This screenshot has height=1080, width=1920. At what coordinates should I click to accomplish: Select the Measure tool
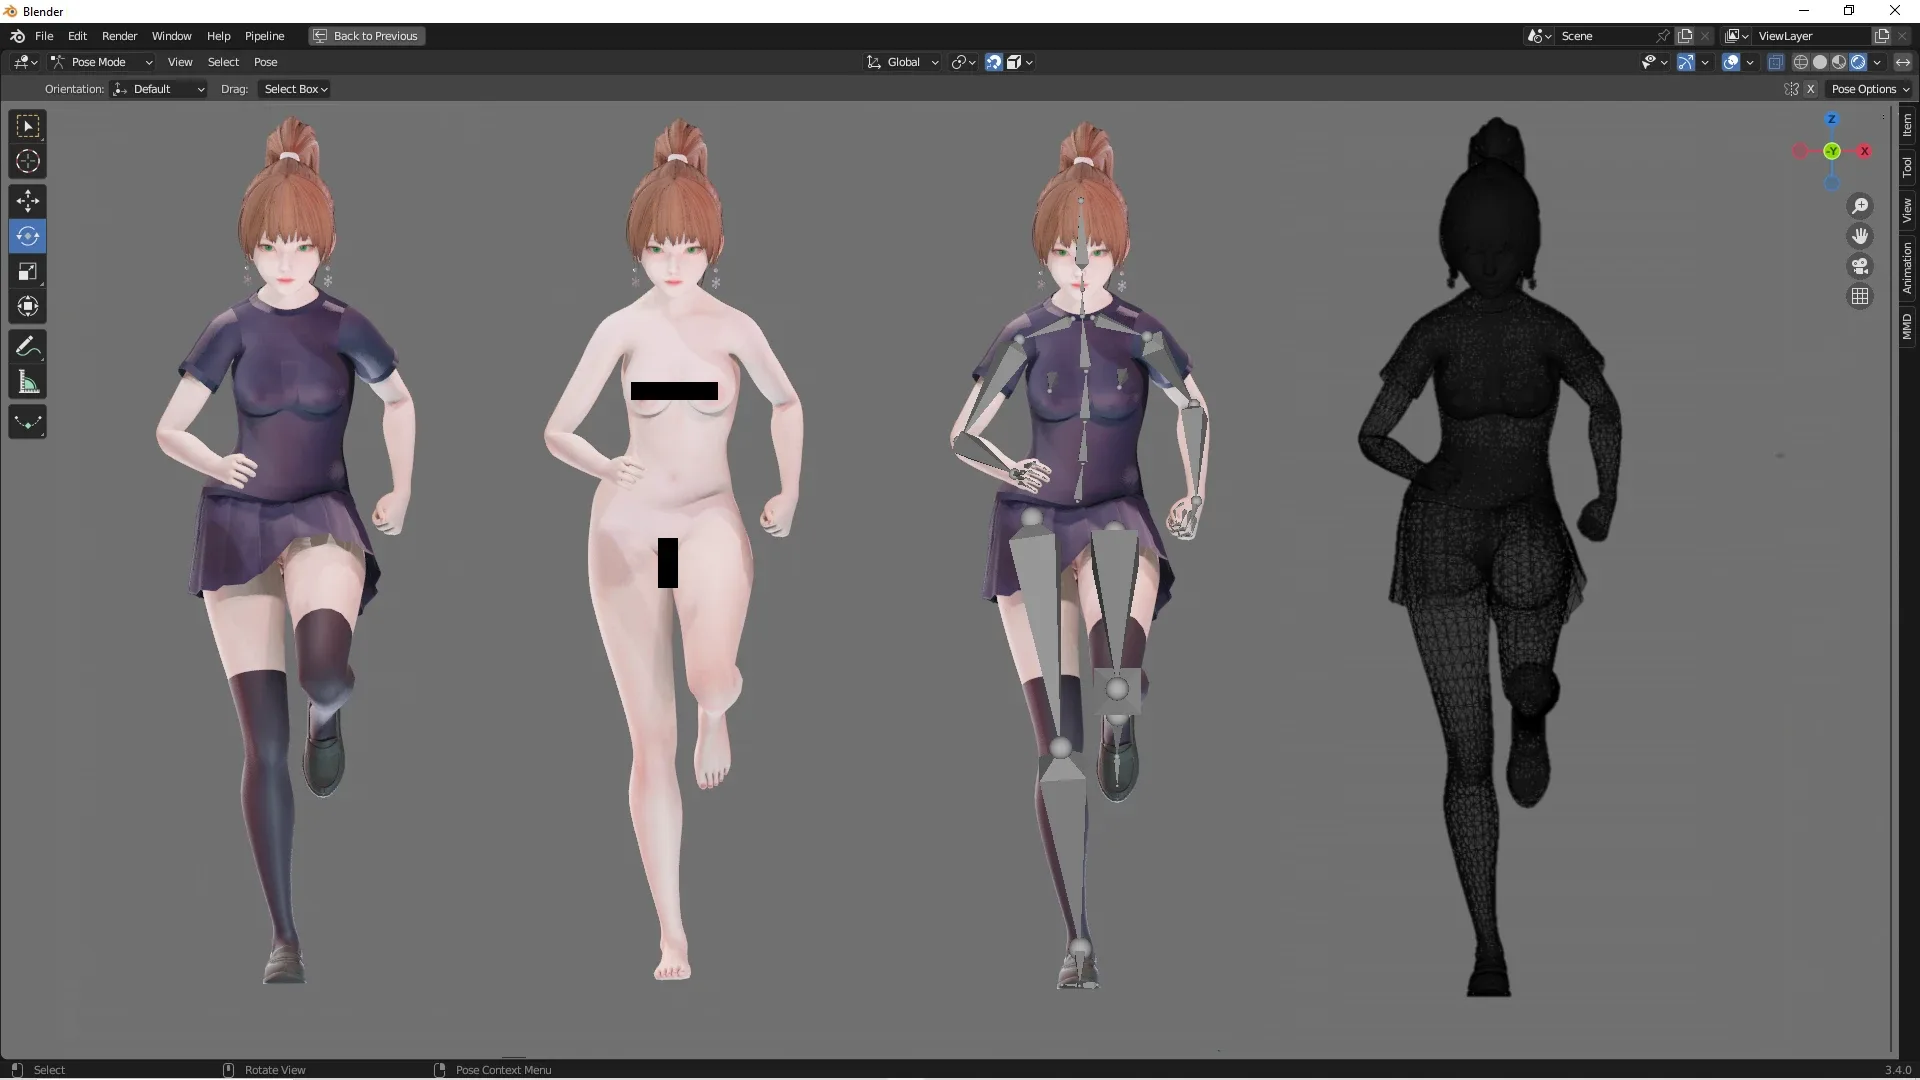27,382
